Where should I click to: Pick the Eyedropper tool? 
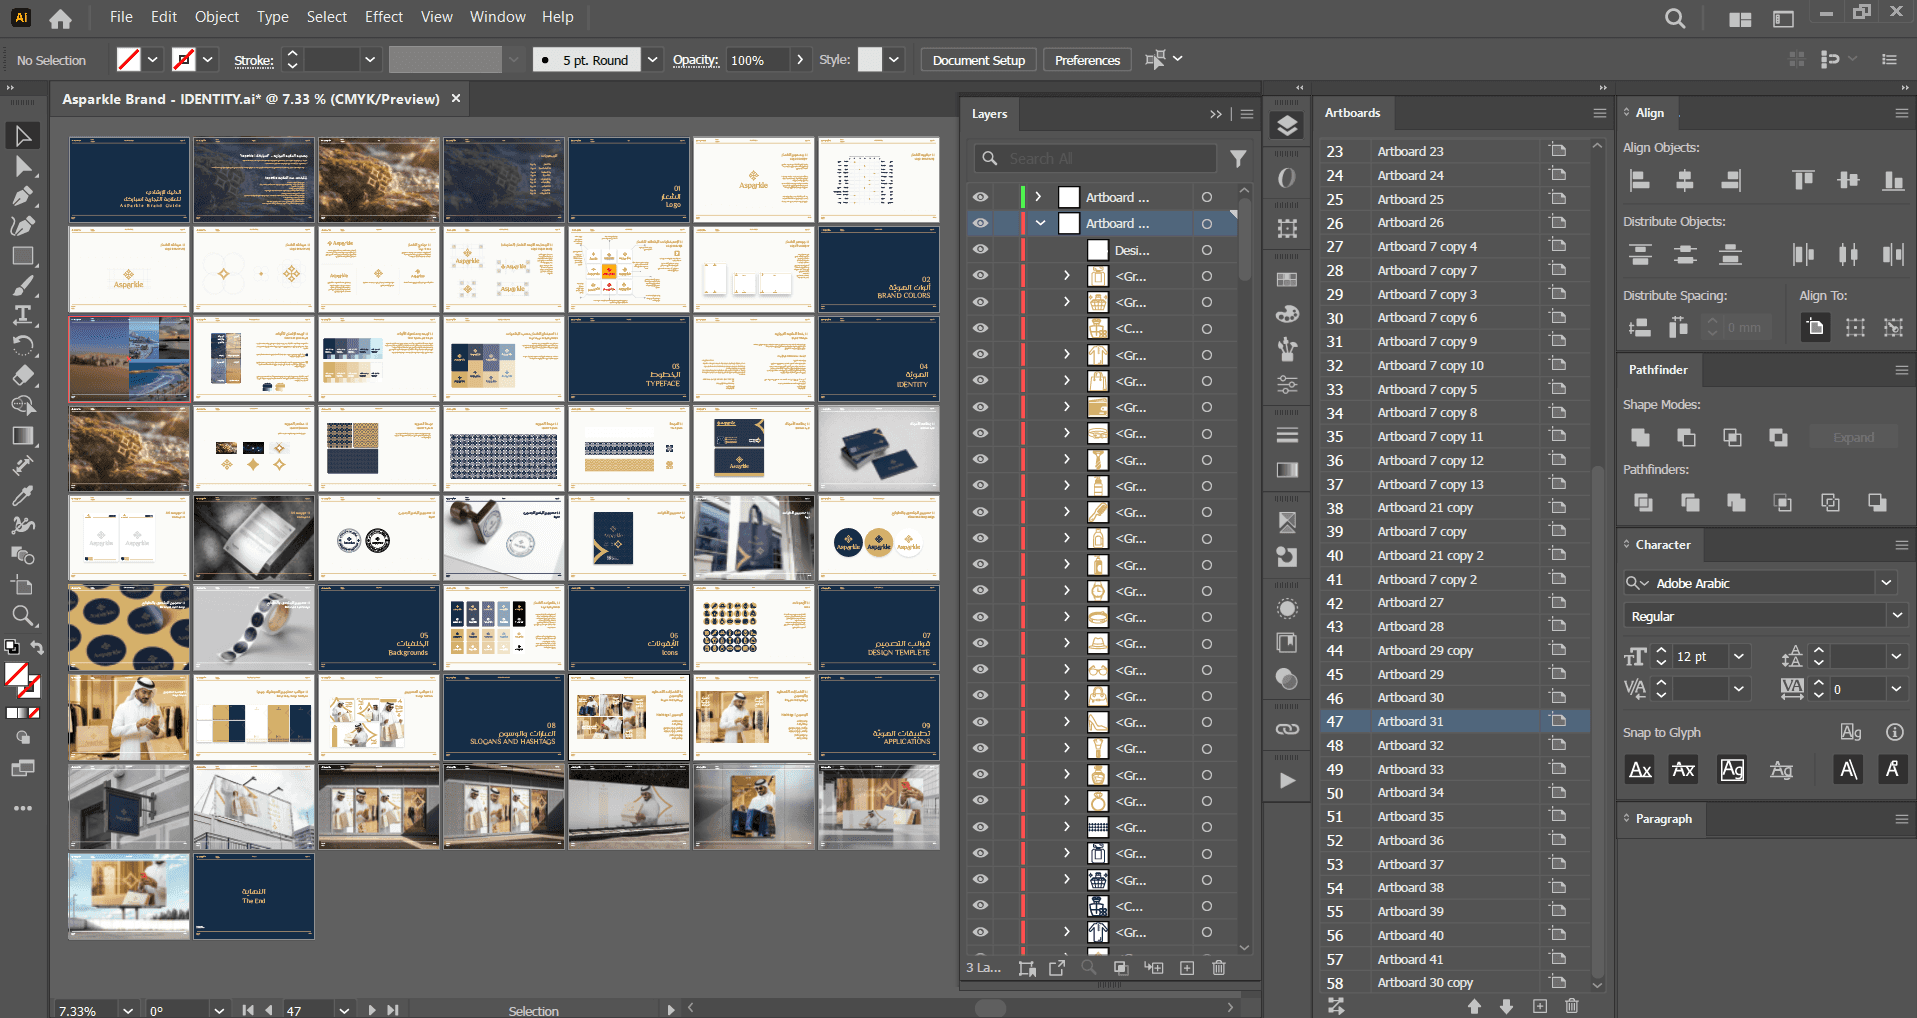coord(23,496)
